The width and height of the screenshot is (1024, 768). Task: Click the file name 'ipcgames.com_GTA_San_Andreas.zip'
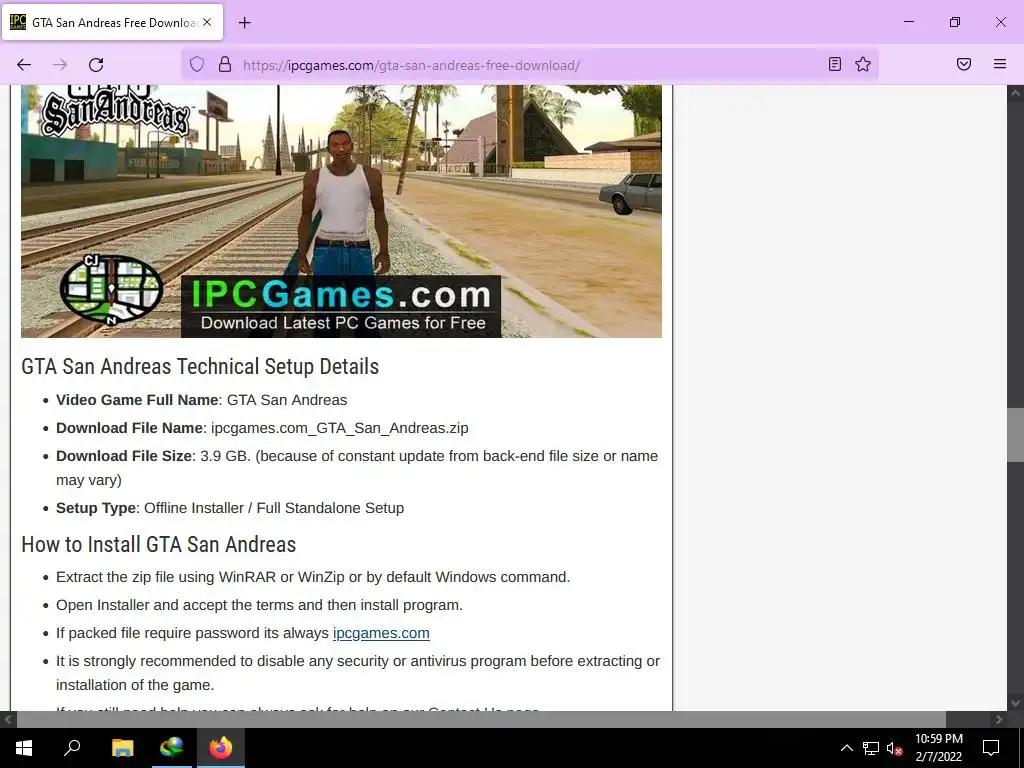(x=340, y=428)
